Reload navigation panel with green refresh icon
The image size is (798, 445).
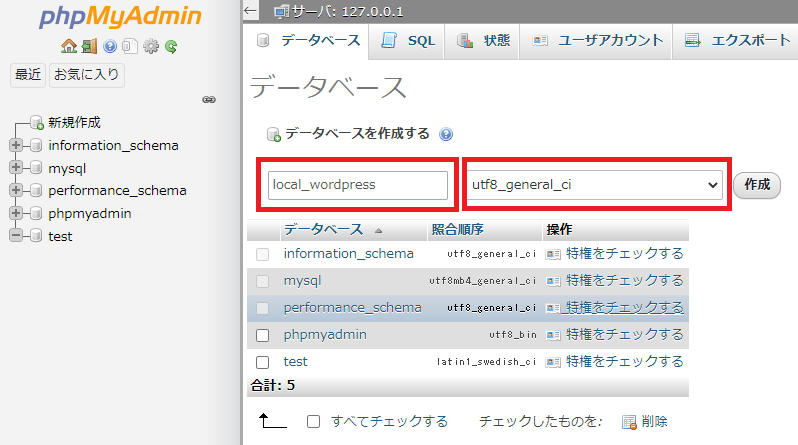(x=171, y=46)
